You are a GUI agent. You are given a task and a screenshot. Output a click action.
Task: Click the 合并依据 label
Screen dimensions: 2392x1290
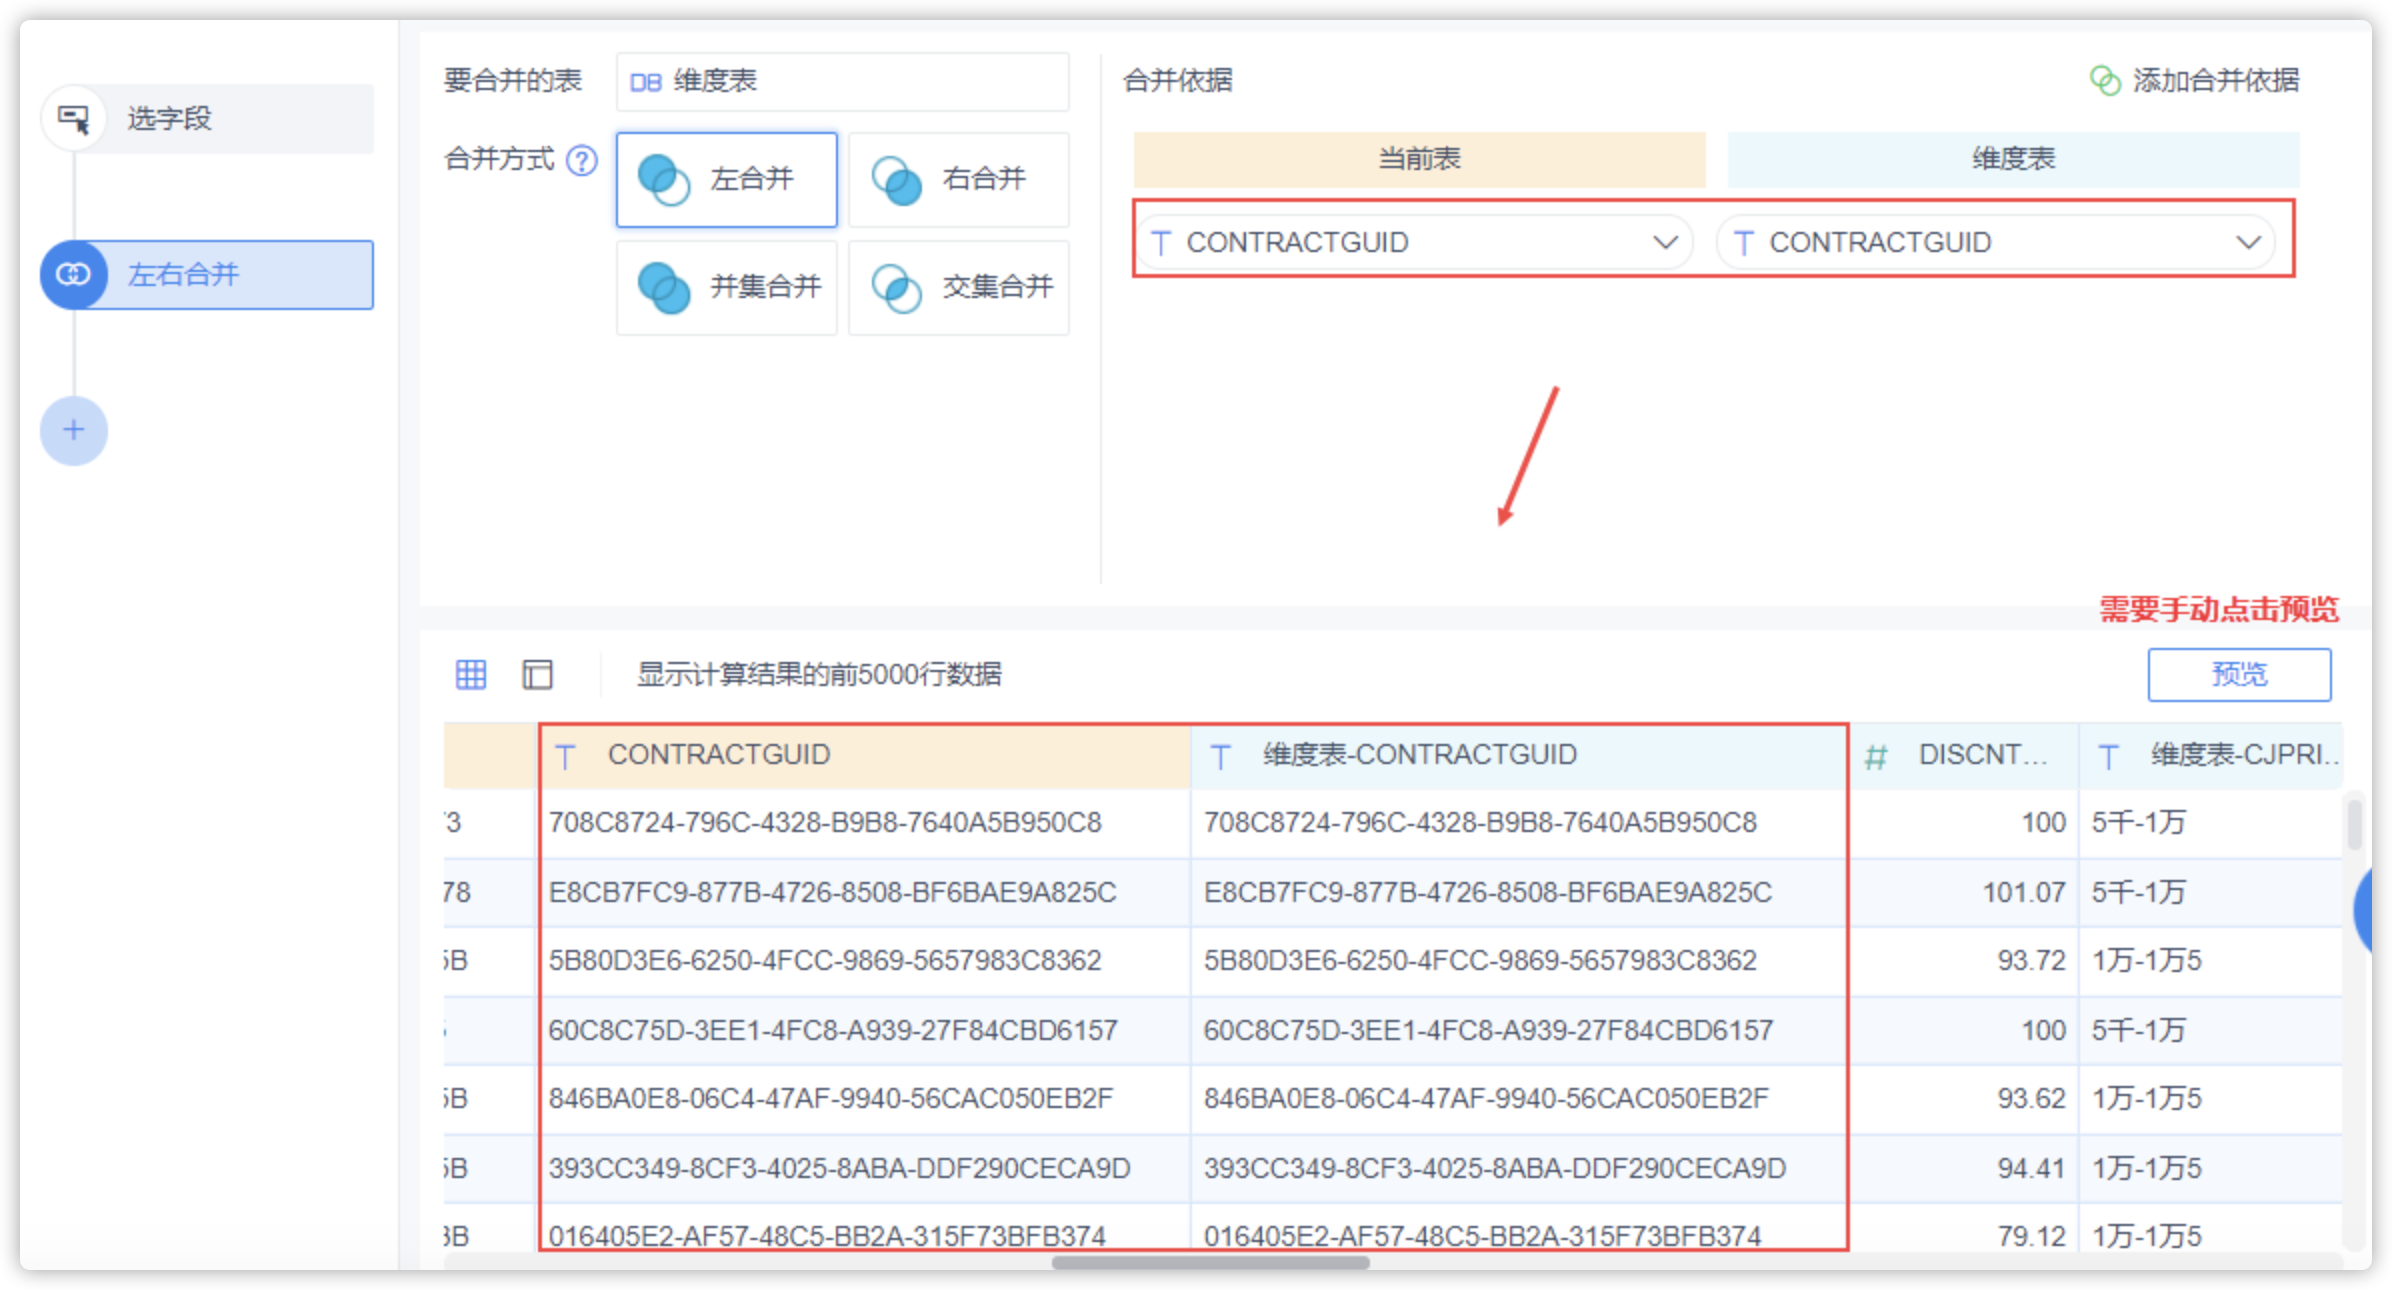(x=1178, y=81)
